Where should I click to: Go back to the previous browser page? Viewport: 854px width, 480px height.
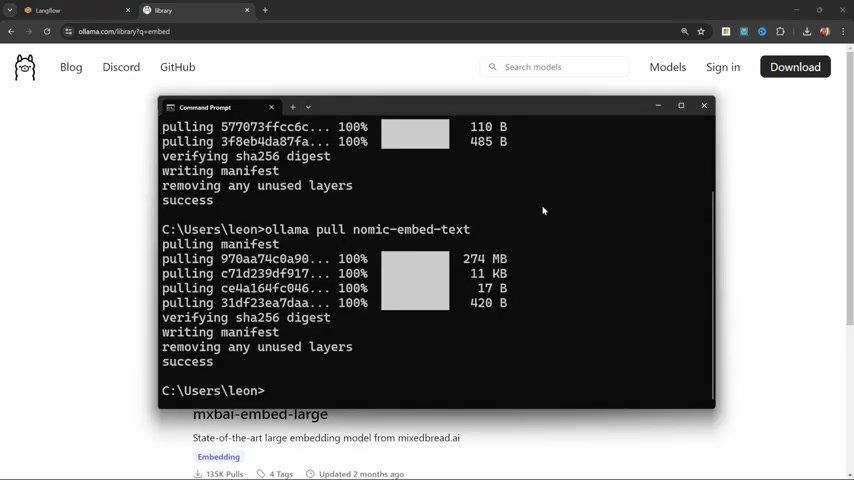coord(11,31)
